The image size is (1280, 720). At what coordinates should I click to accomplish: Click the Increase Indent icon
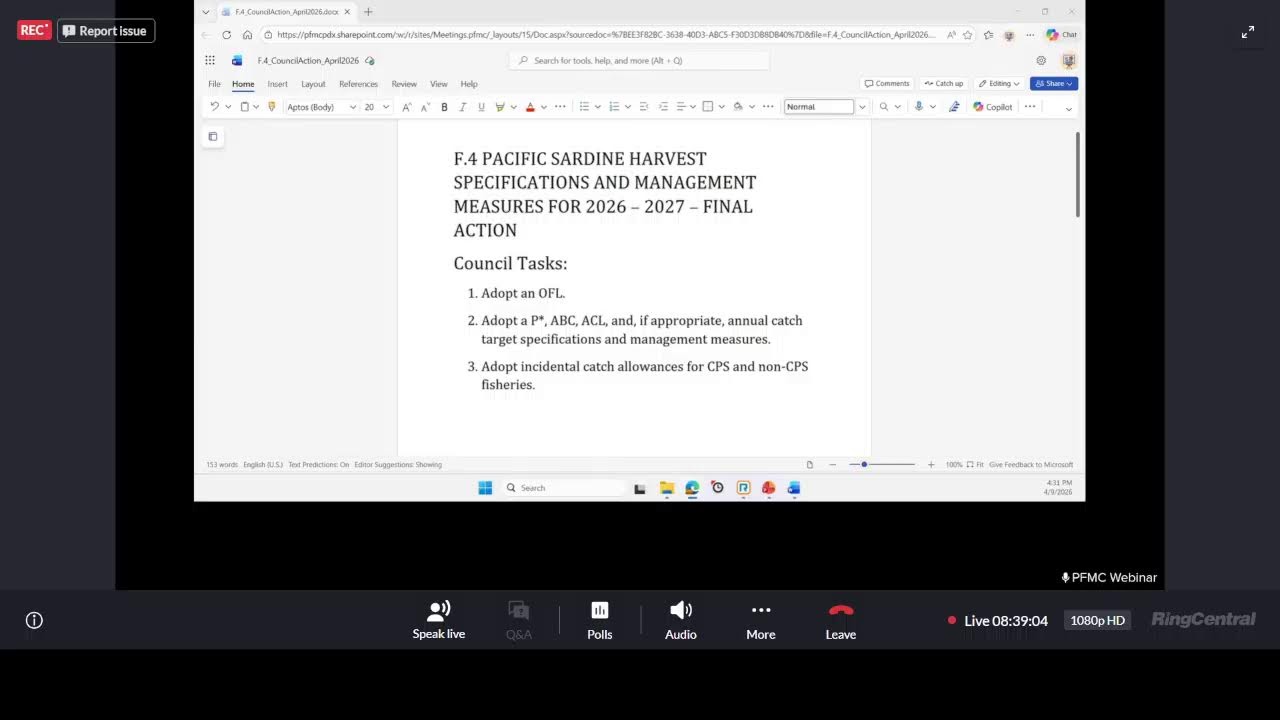[662, 107]
